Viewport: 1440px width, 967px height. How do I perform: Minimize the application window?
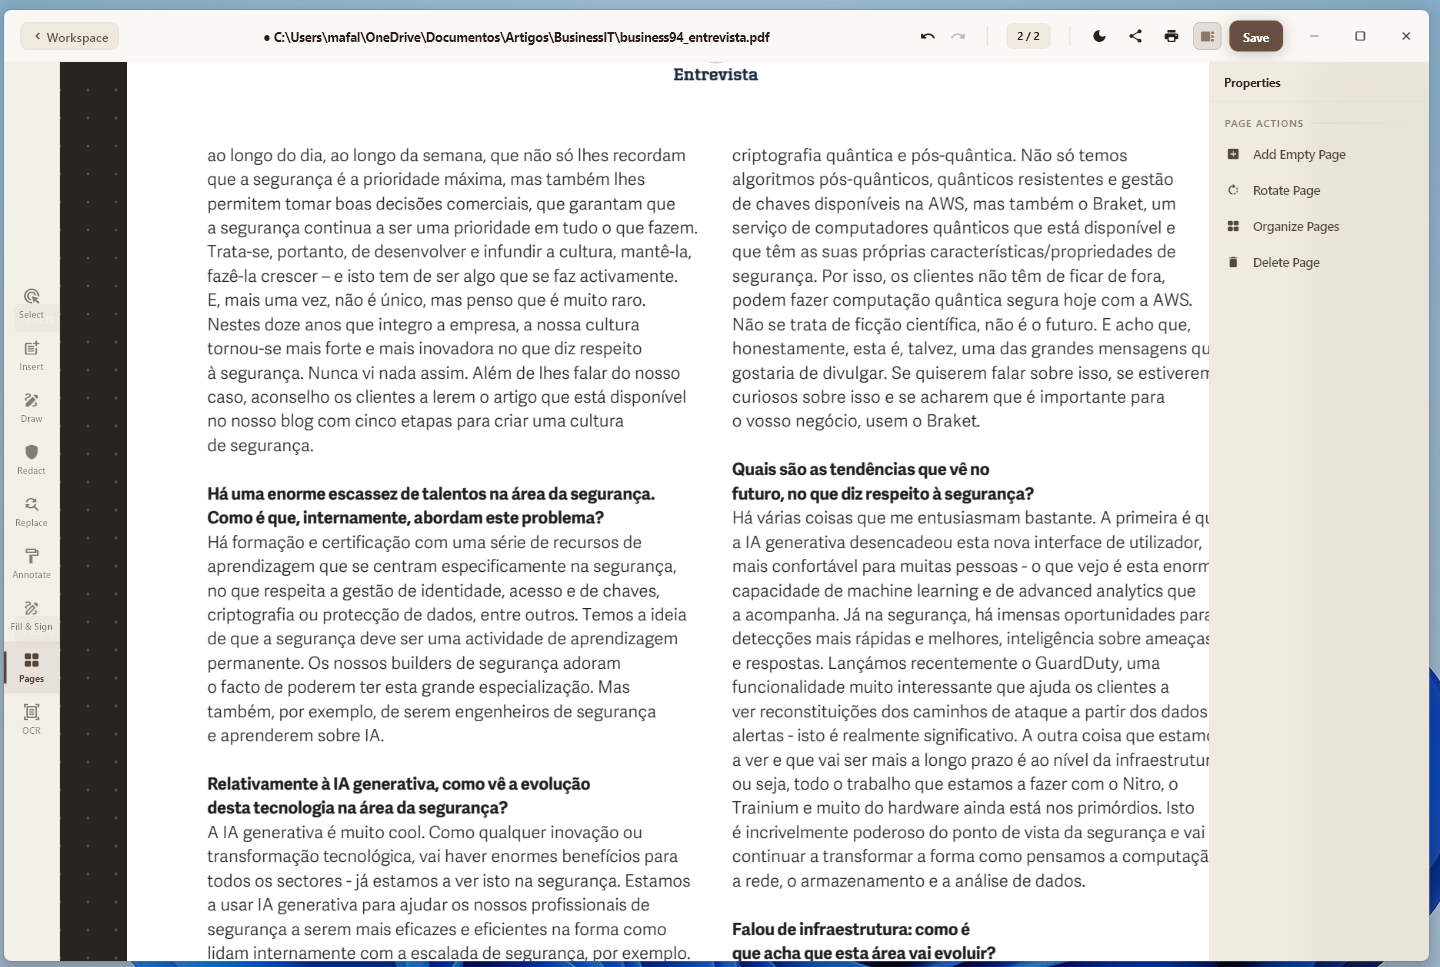[1314, 36]
